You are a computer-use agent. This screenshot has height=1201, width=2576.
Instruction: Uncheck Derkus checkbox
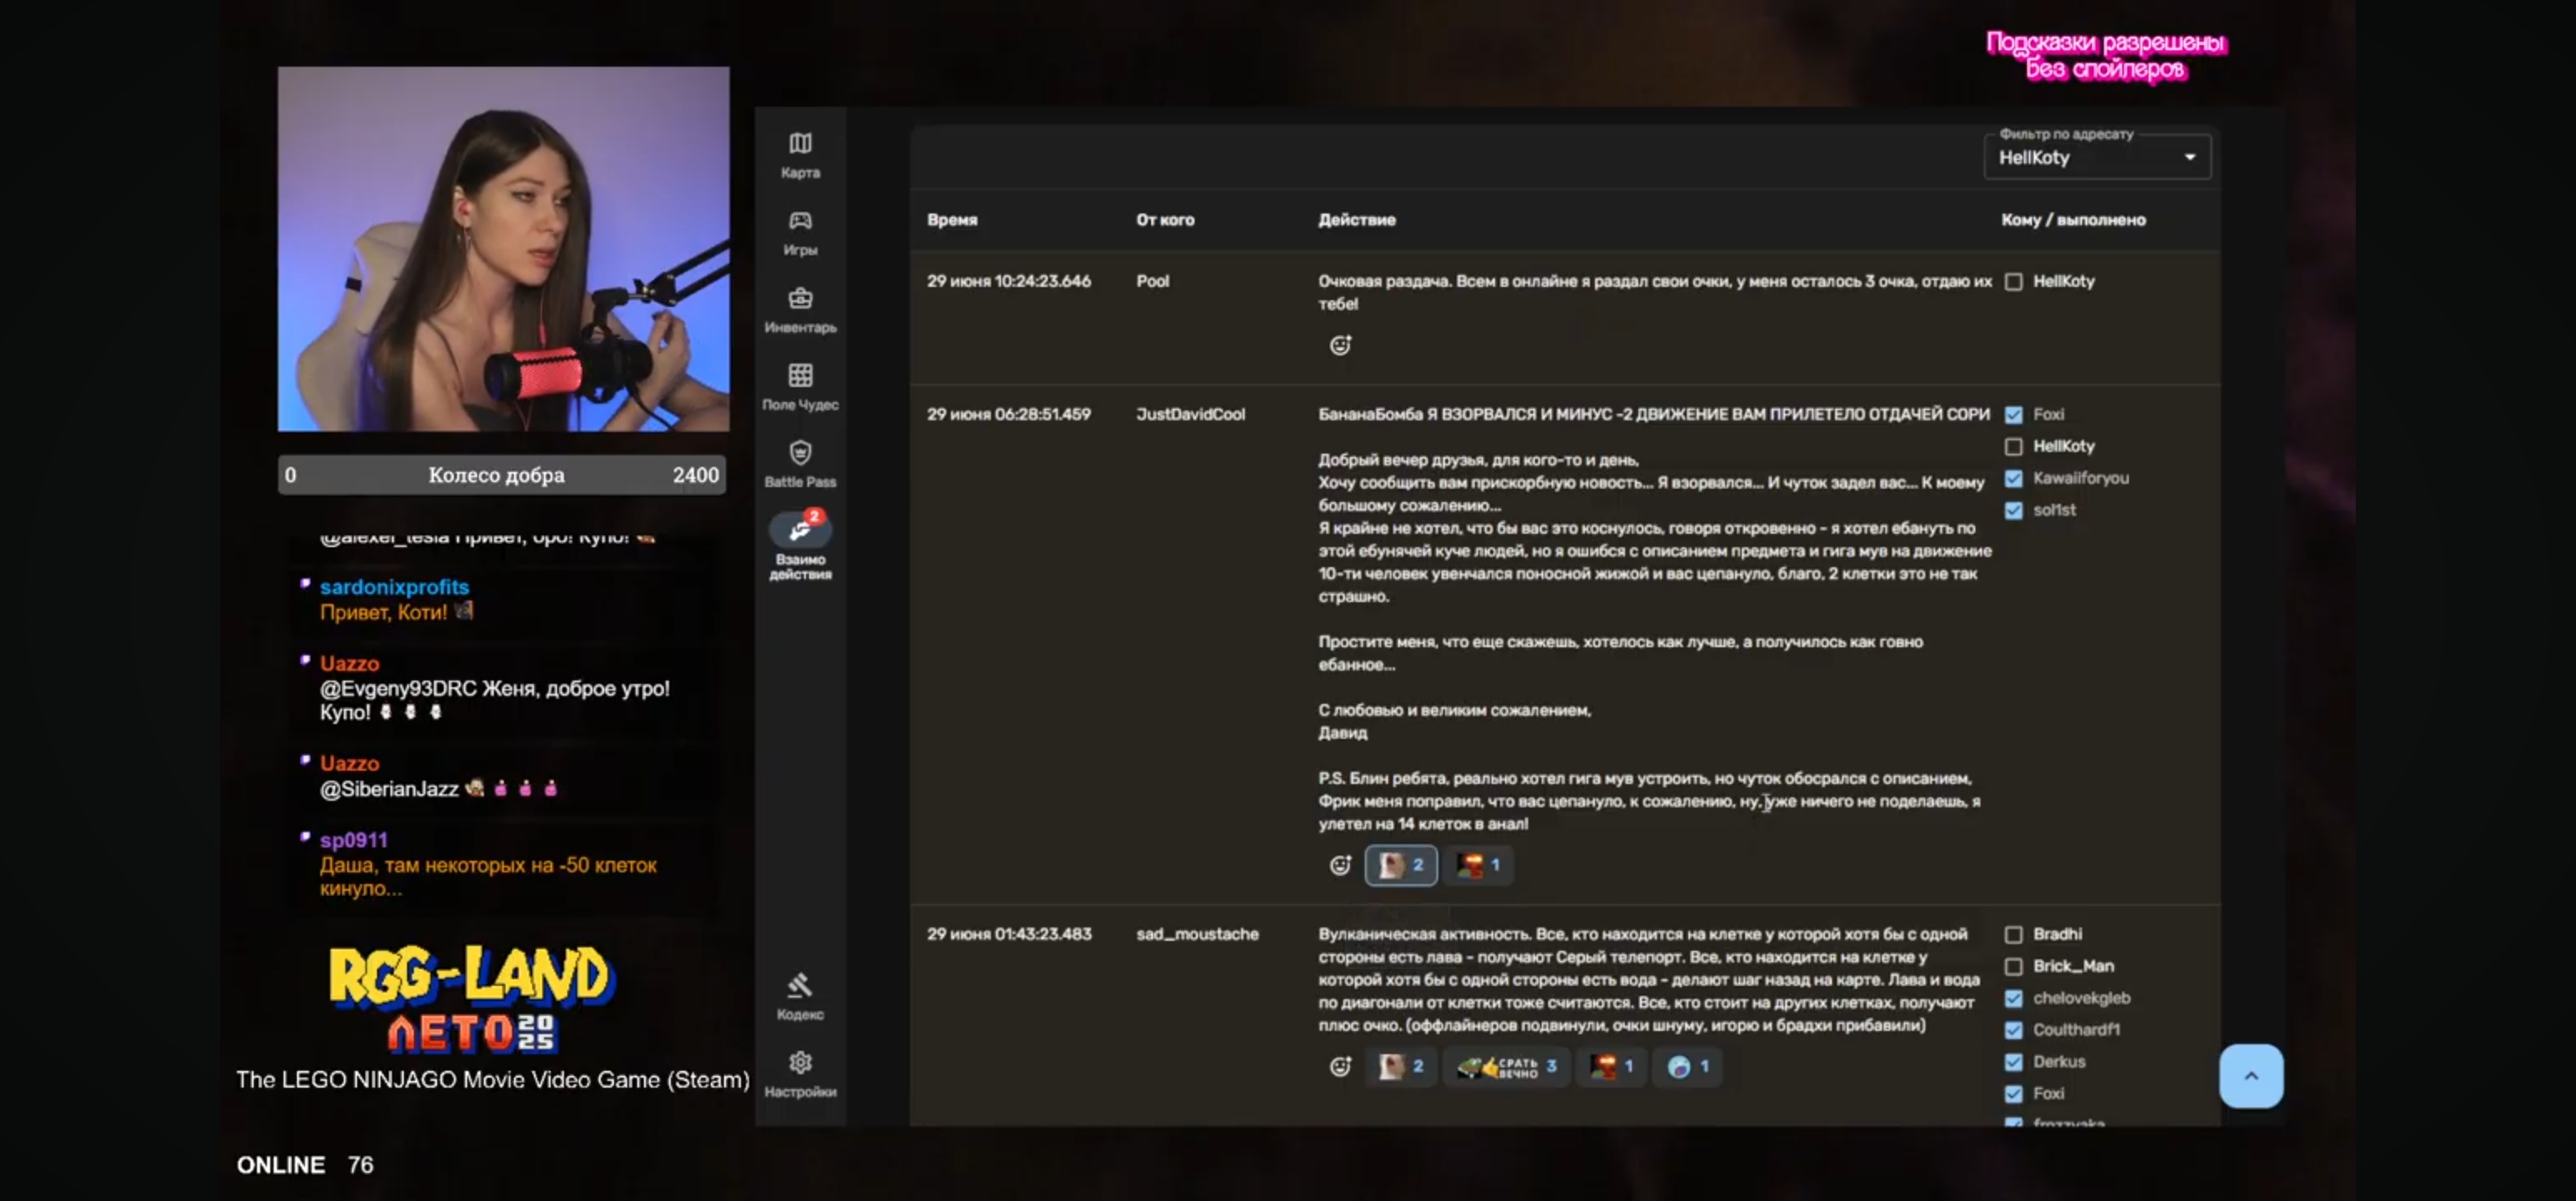2013,1062
